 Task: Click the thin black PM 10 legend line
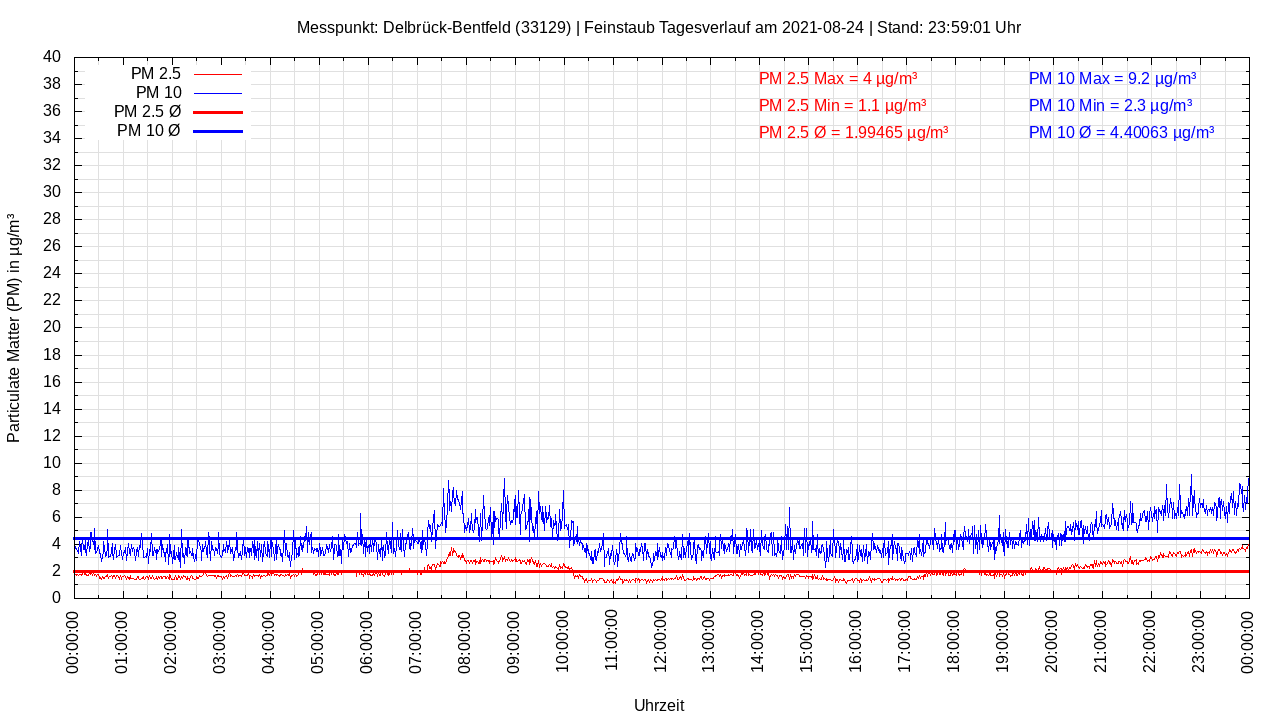coord(217,93)
